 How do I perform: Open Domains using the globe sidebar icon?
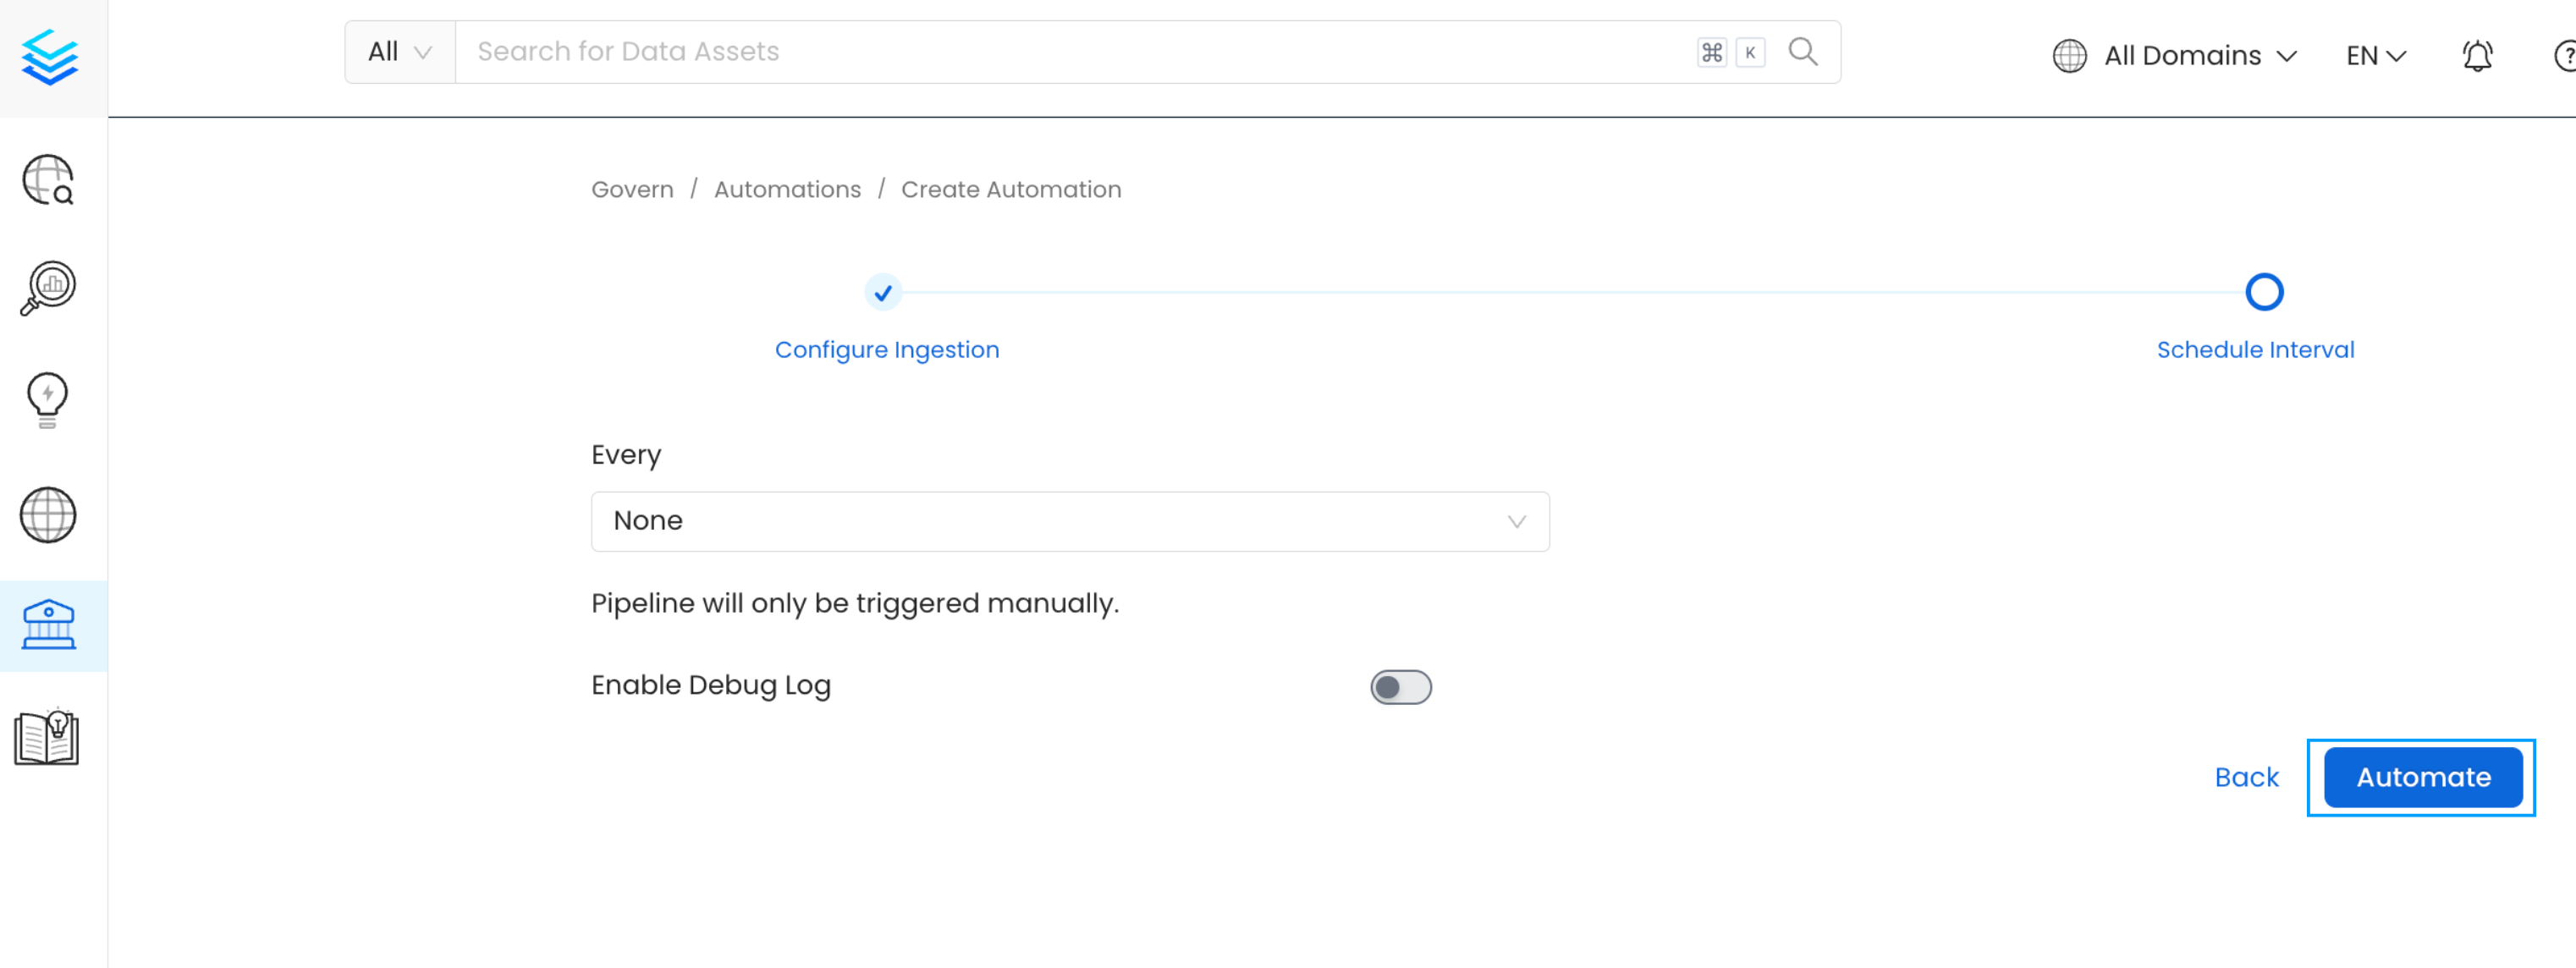[x=47, y=515]
